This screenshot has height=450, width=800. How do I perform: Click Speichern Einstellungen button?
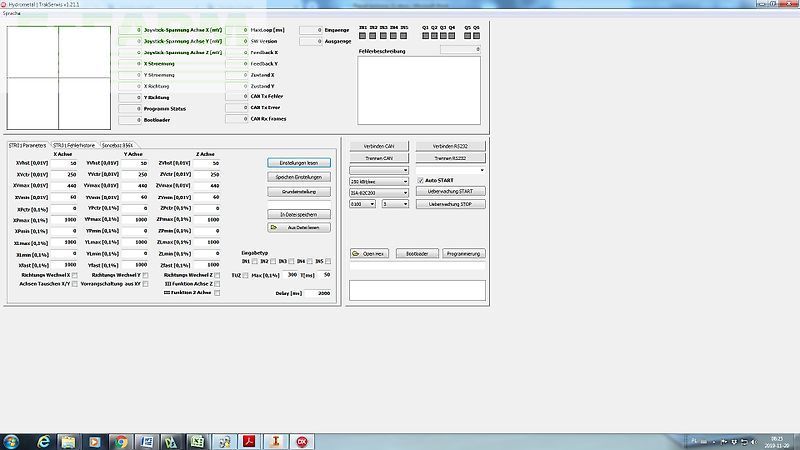pyautogui.click(x=299, y=177)
